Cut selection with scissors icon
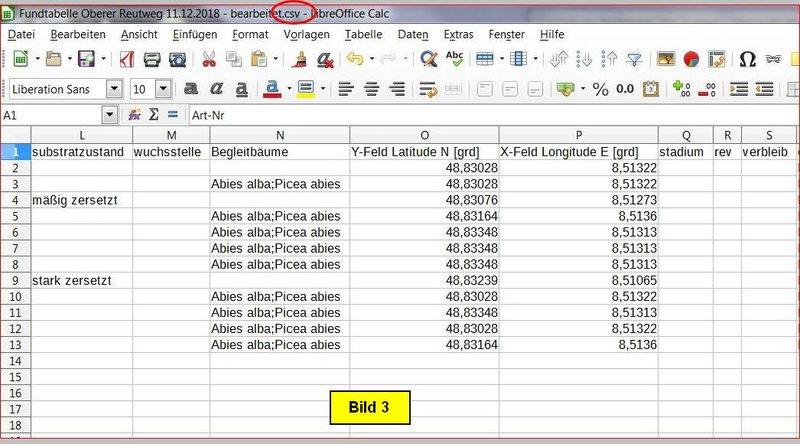800x444 pixels. (209, 59)
